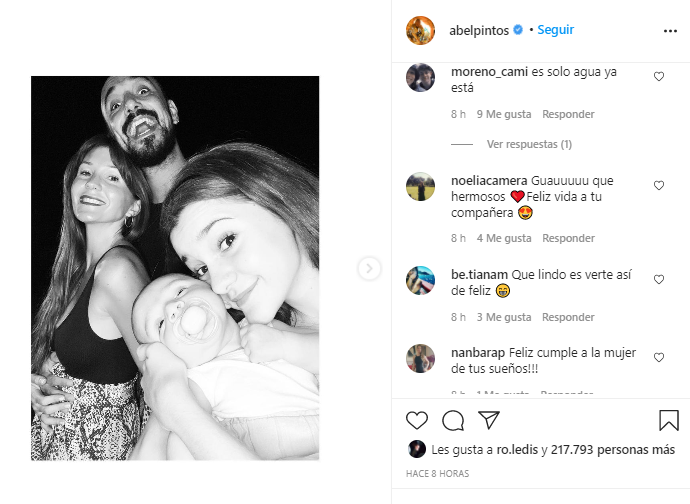
Task: Click ro.ledis liker avatar
Action: [x=416, y=449]
